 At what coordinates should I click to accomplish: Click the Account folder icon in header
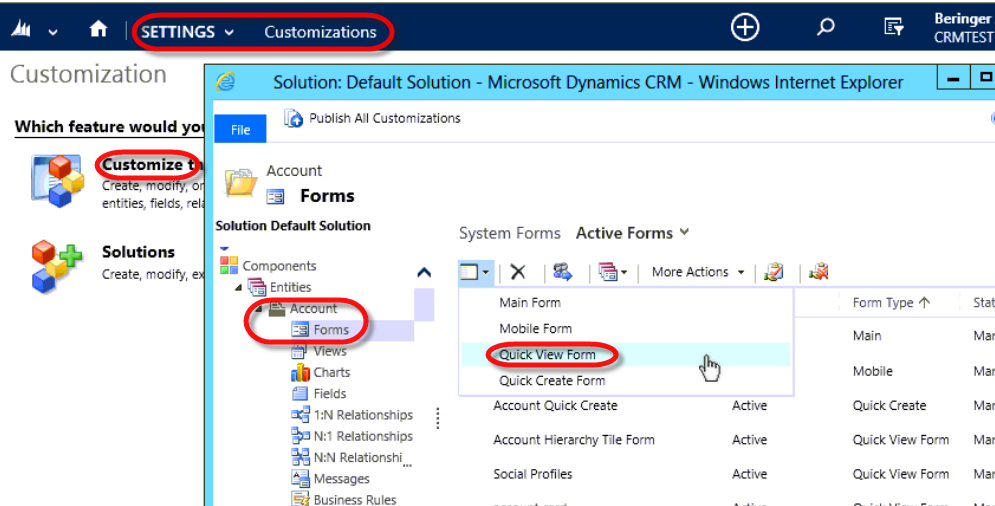tap(241, 183)
